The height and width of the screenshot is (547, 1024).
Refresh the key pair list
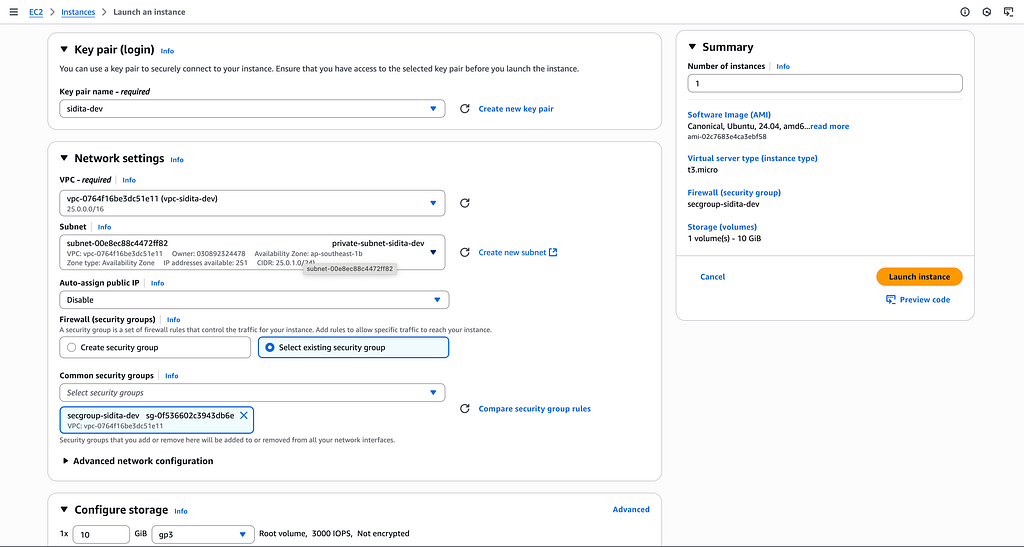(x=464, y=109)
